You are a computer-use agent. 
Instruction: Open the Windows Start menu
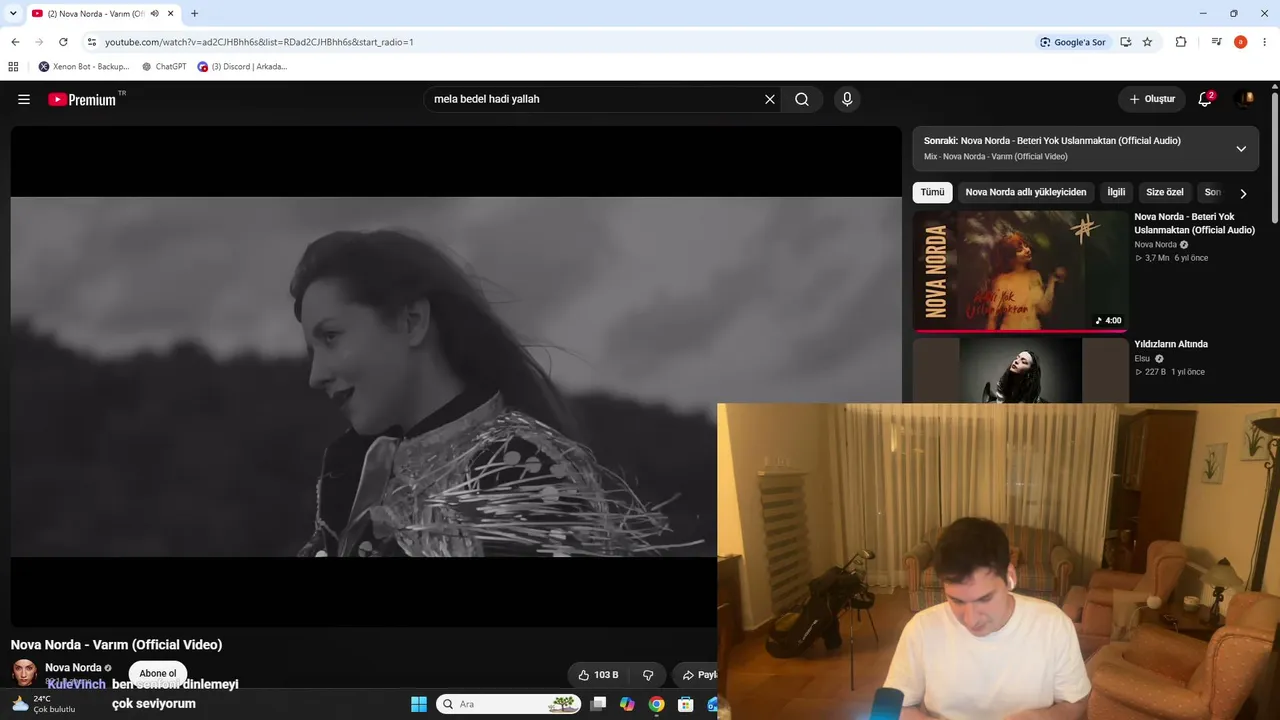[x=419, y=704]
